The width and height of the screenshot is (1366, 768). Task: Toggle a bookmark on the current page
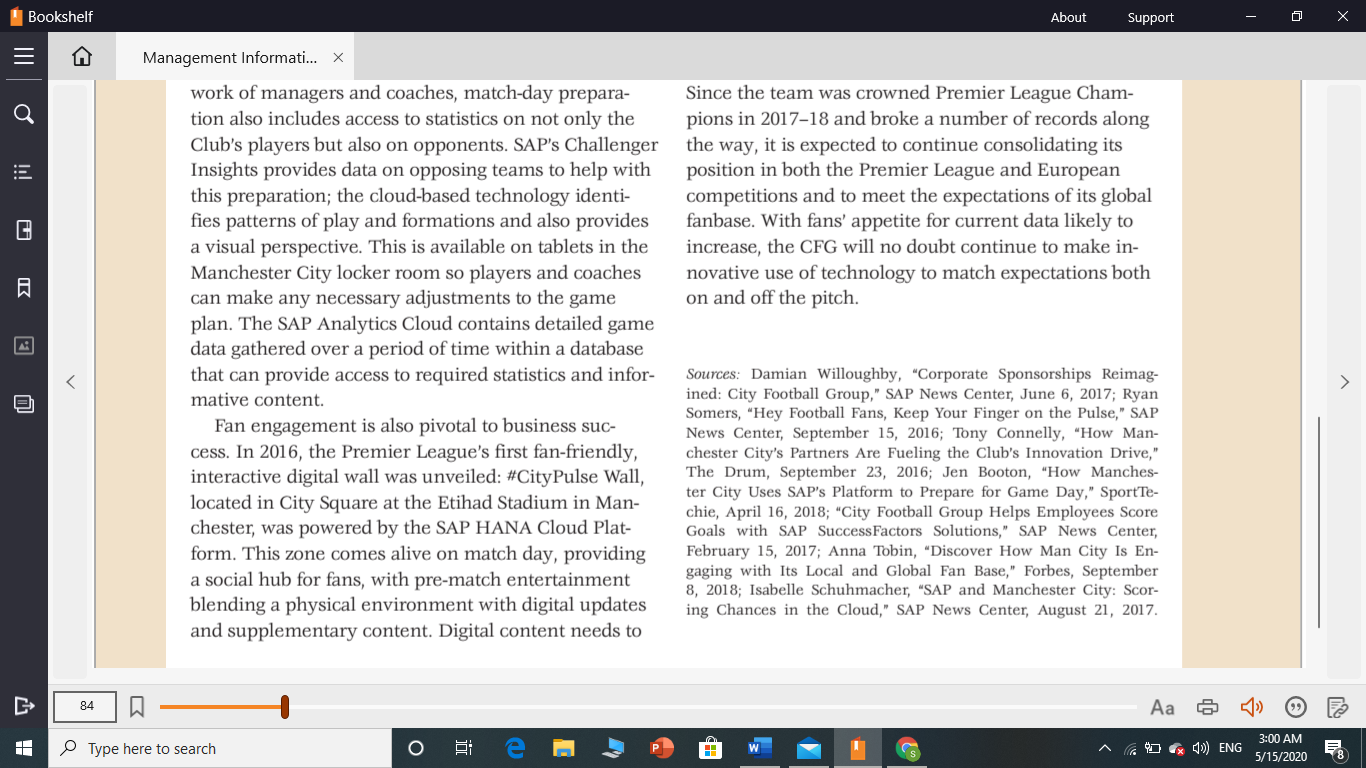tap(137, 706)
